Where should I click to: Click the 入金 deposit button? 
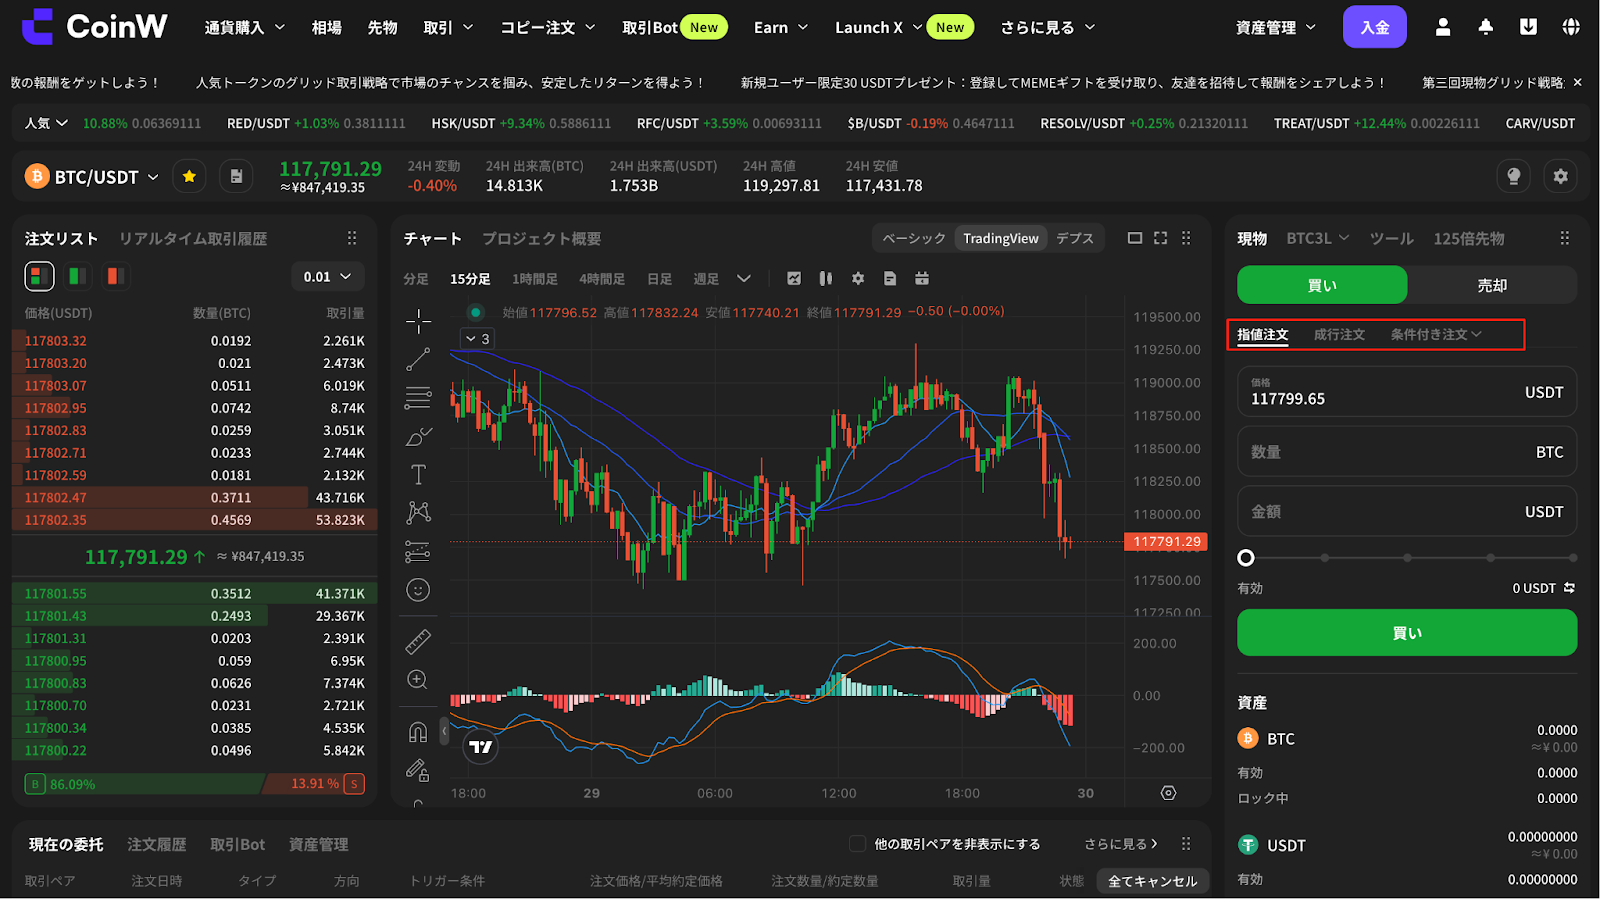point(1375,27)
